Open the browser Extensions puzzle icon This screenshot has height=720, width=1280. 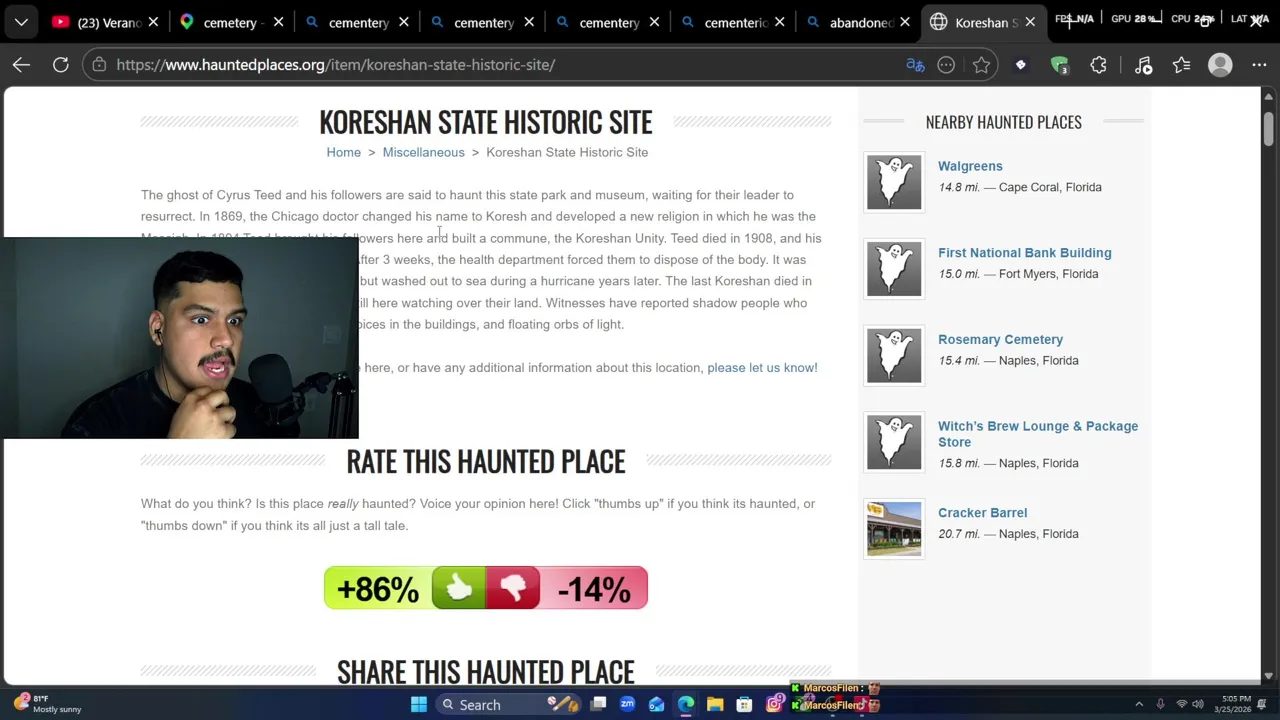click(x=1098, y=65)
